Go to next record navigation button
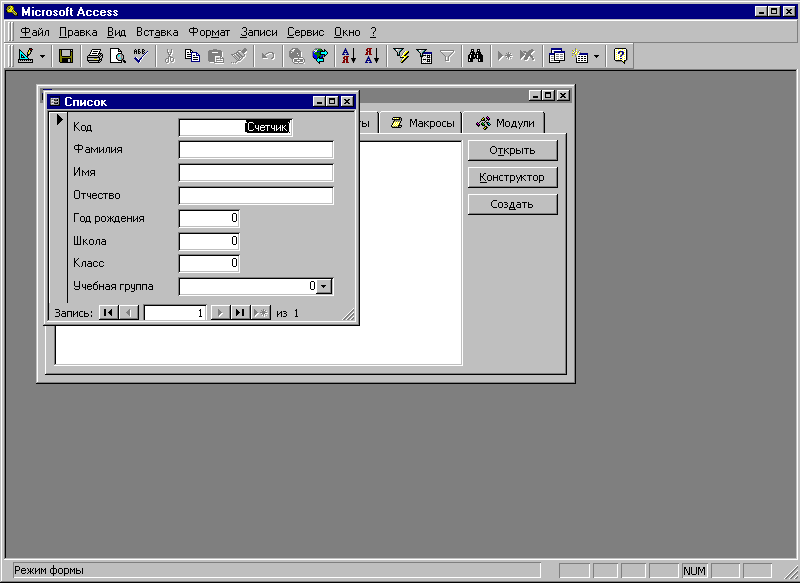Image resolution: width=800 pixels, height=583 pixels. click(x=220, y=313)
